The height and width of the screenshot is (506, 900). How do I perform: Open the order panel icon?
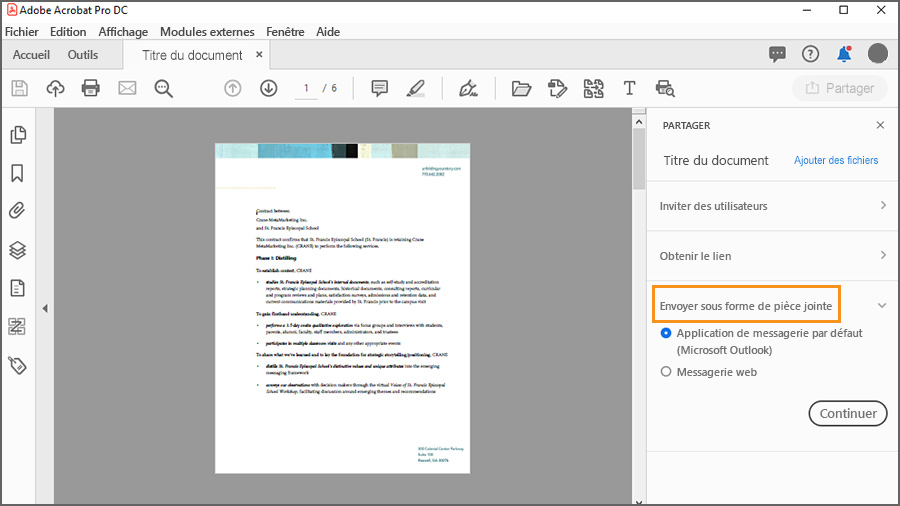pos(18,326)
